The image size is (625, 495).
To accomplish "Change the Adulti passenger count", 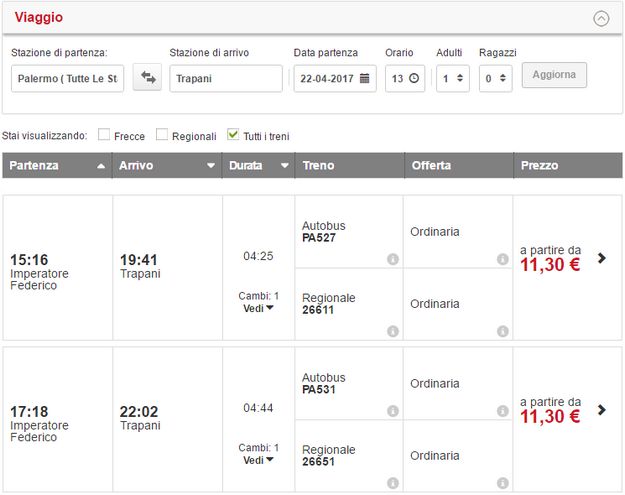I will click(x=452, y=78).
